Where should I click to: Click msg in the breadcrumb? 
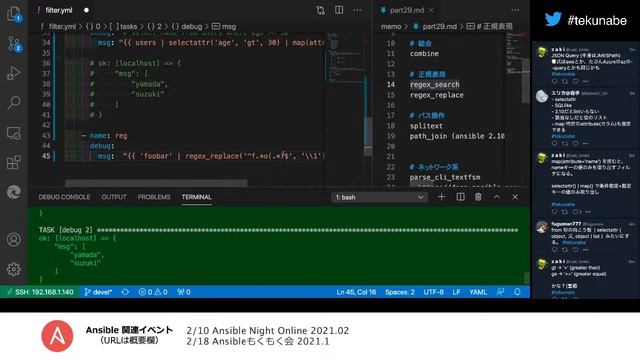point(229,27)
